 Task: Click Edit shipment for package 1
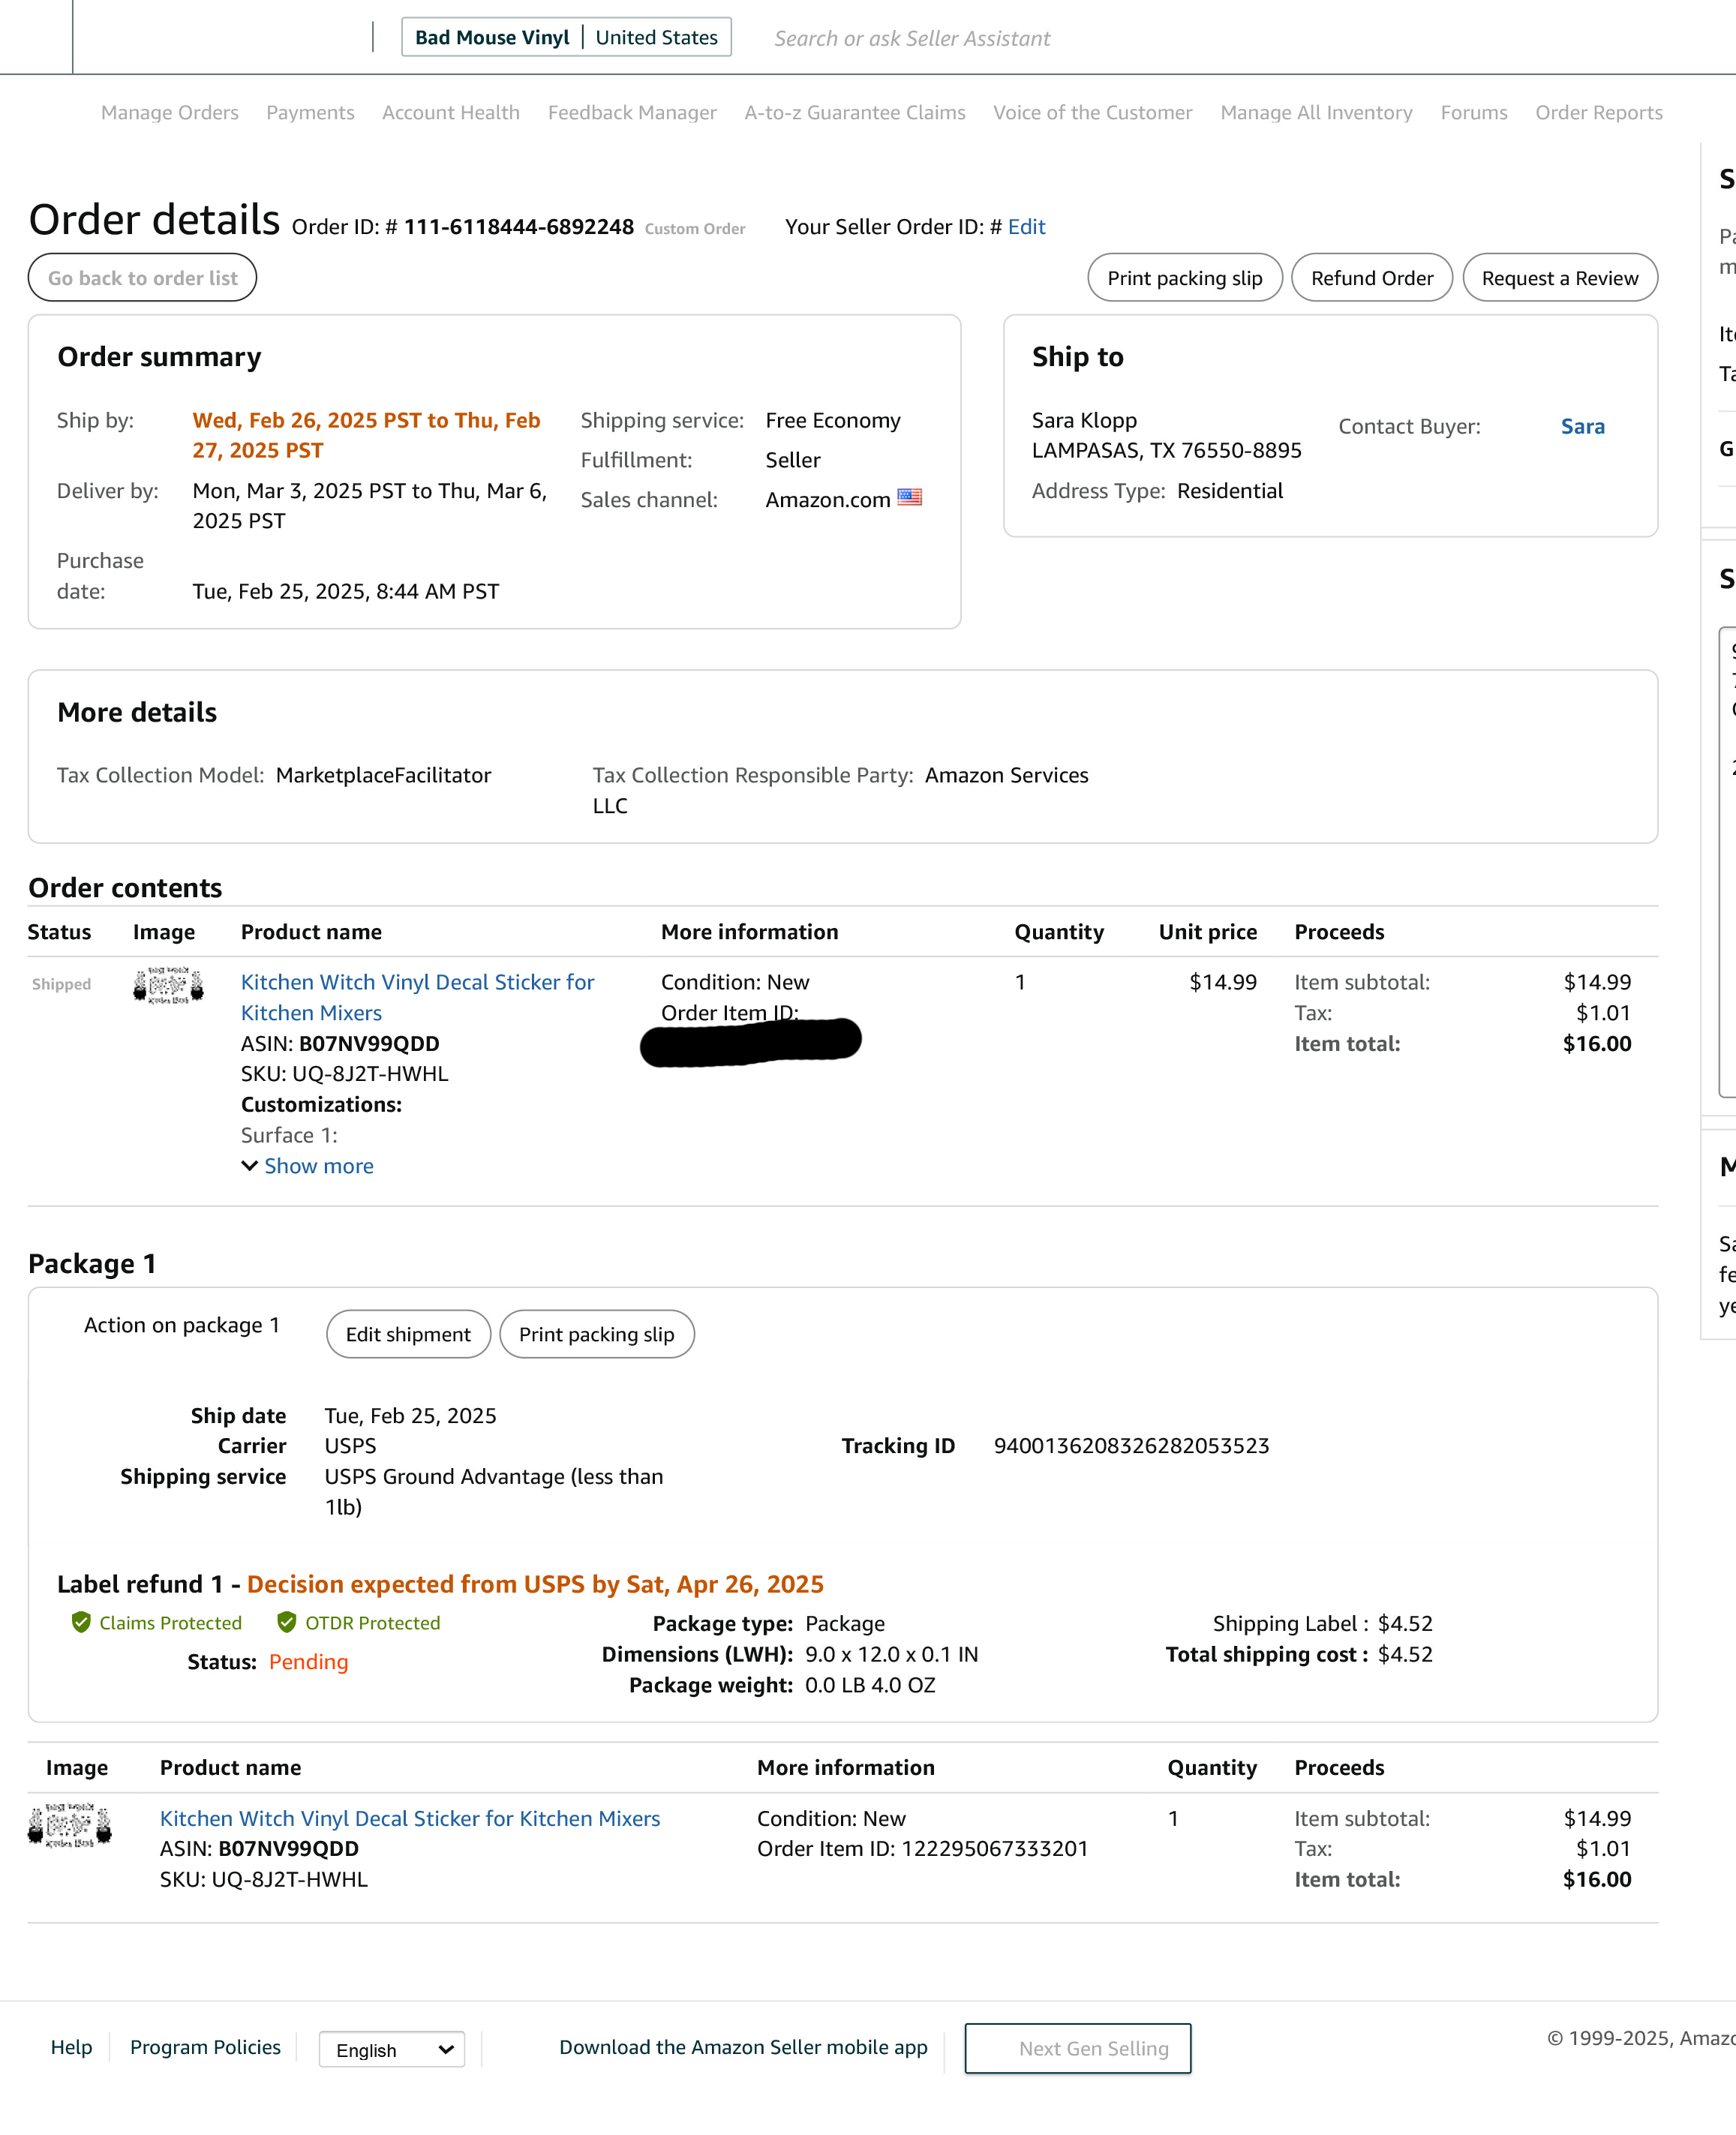408,1334
